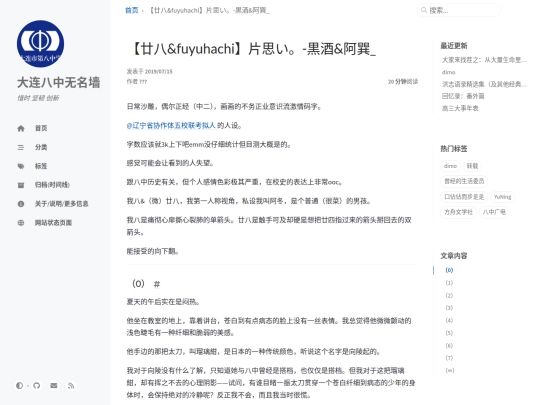Select the 口估估前步走走 tag chip
The height and width of the screenshot is (405, 540).
pos(464,197)
